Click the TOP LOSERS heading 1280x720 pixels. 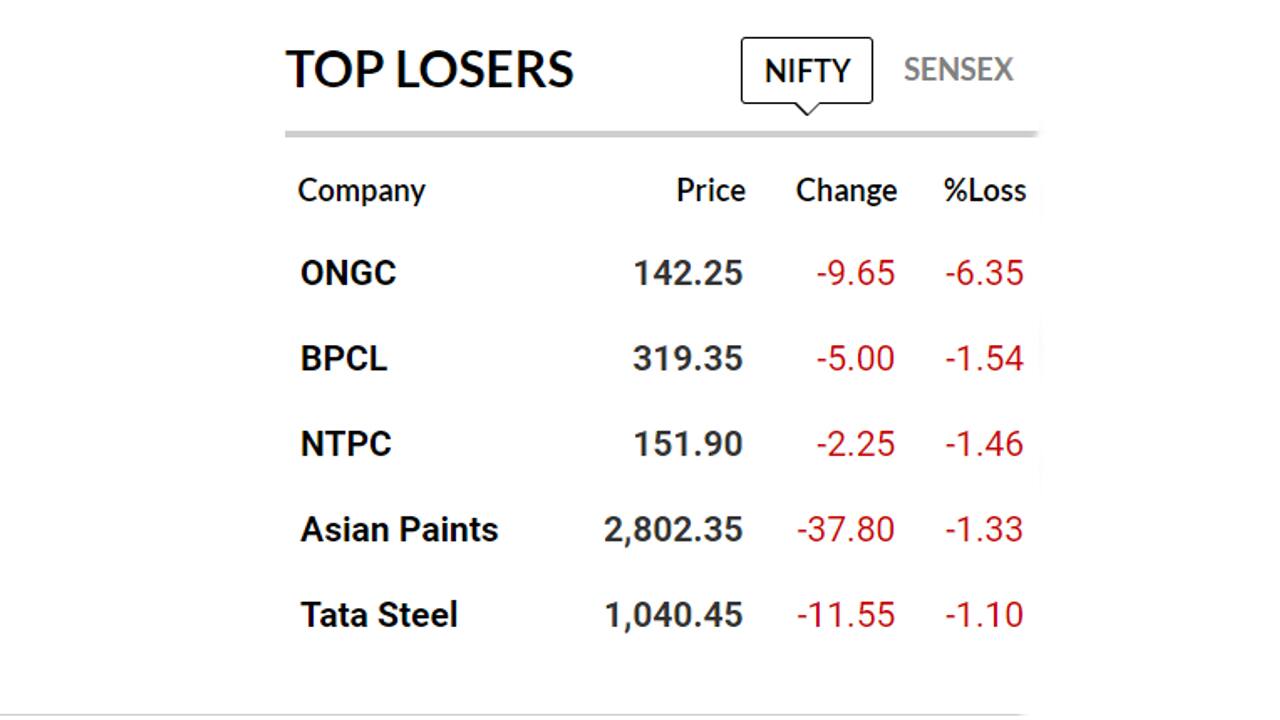click(430, 70)
